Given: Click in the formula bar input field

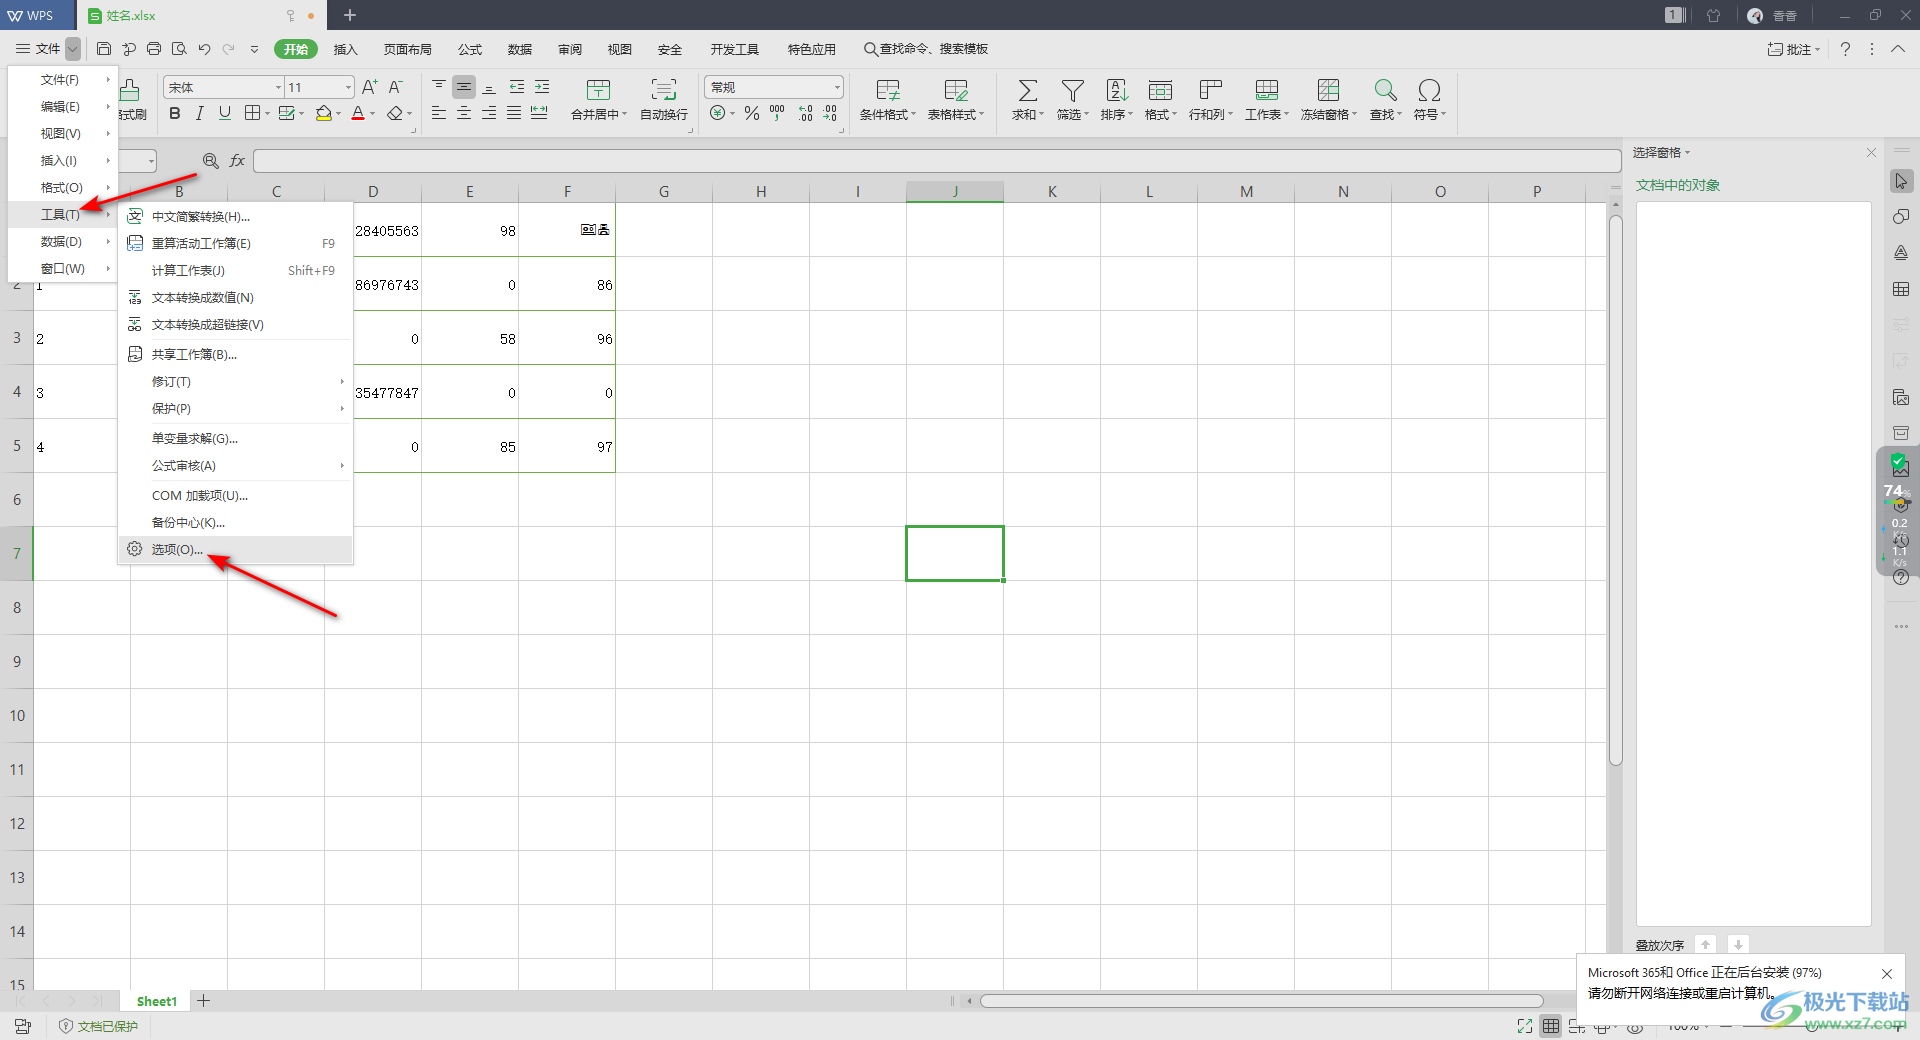Looking at the screenshot, I should point(937,160).
